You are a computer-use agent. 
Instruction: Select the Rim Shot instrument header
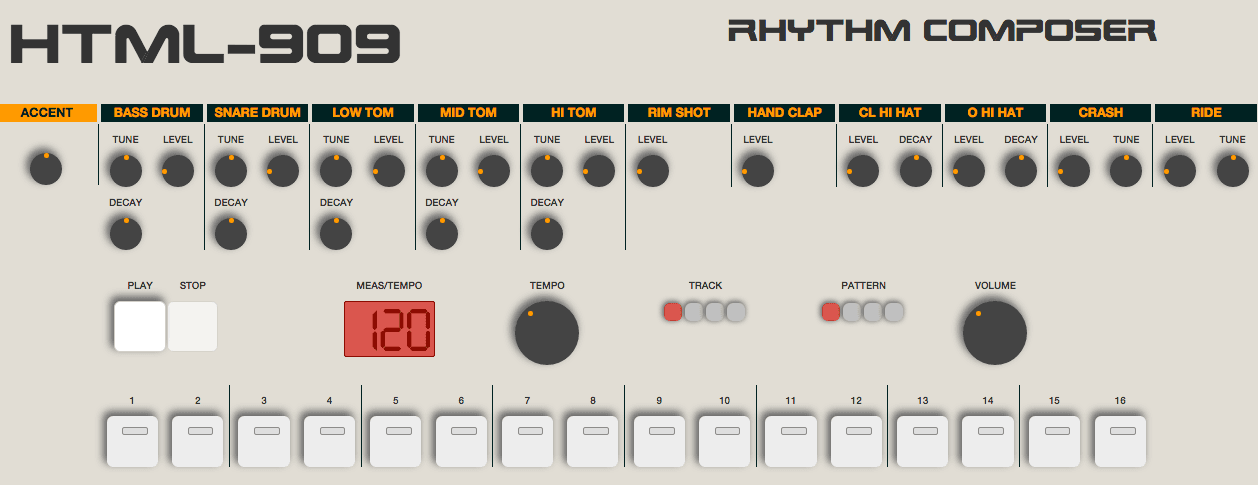coord(679,113)
